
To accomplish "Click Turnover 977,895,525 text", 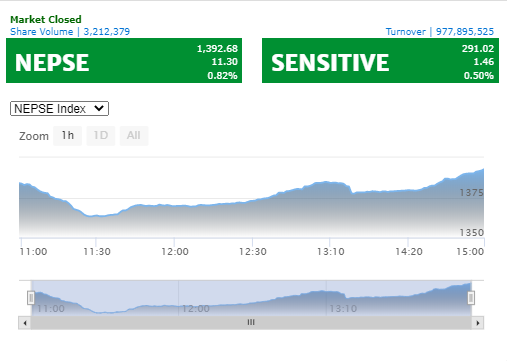I will tap(440, 32).
